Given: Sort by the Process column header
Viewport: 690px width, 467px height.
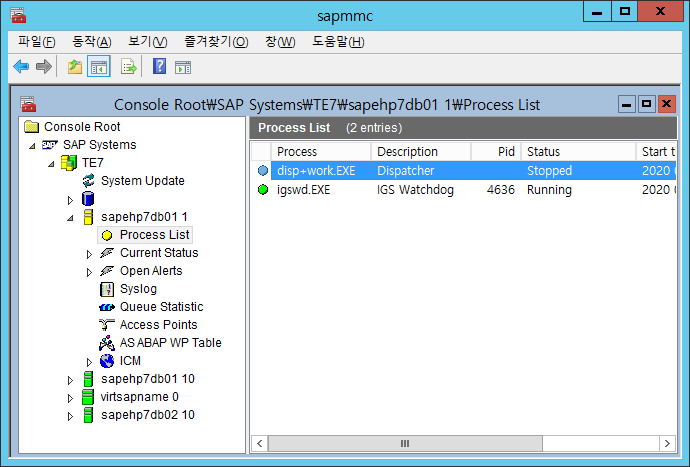Looking at the screenshot, I should [x=321, y=151].
